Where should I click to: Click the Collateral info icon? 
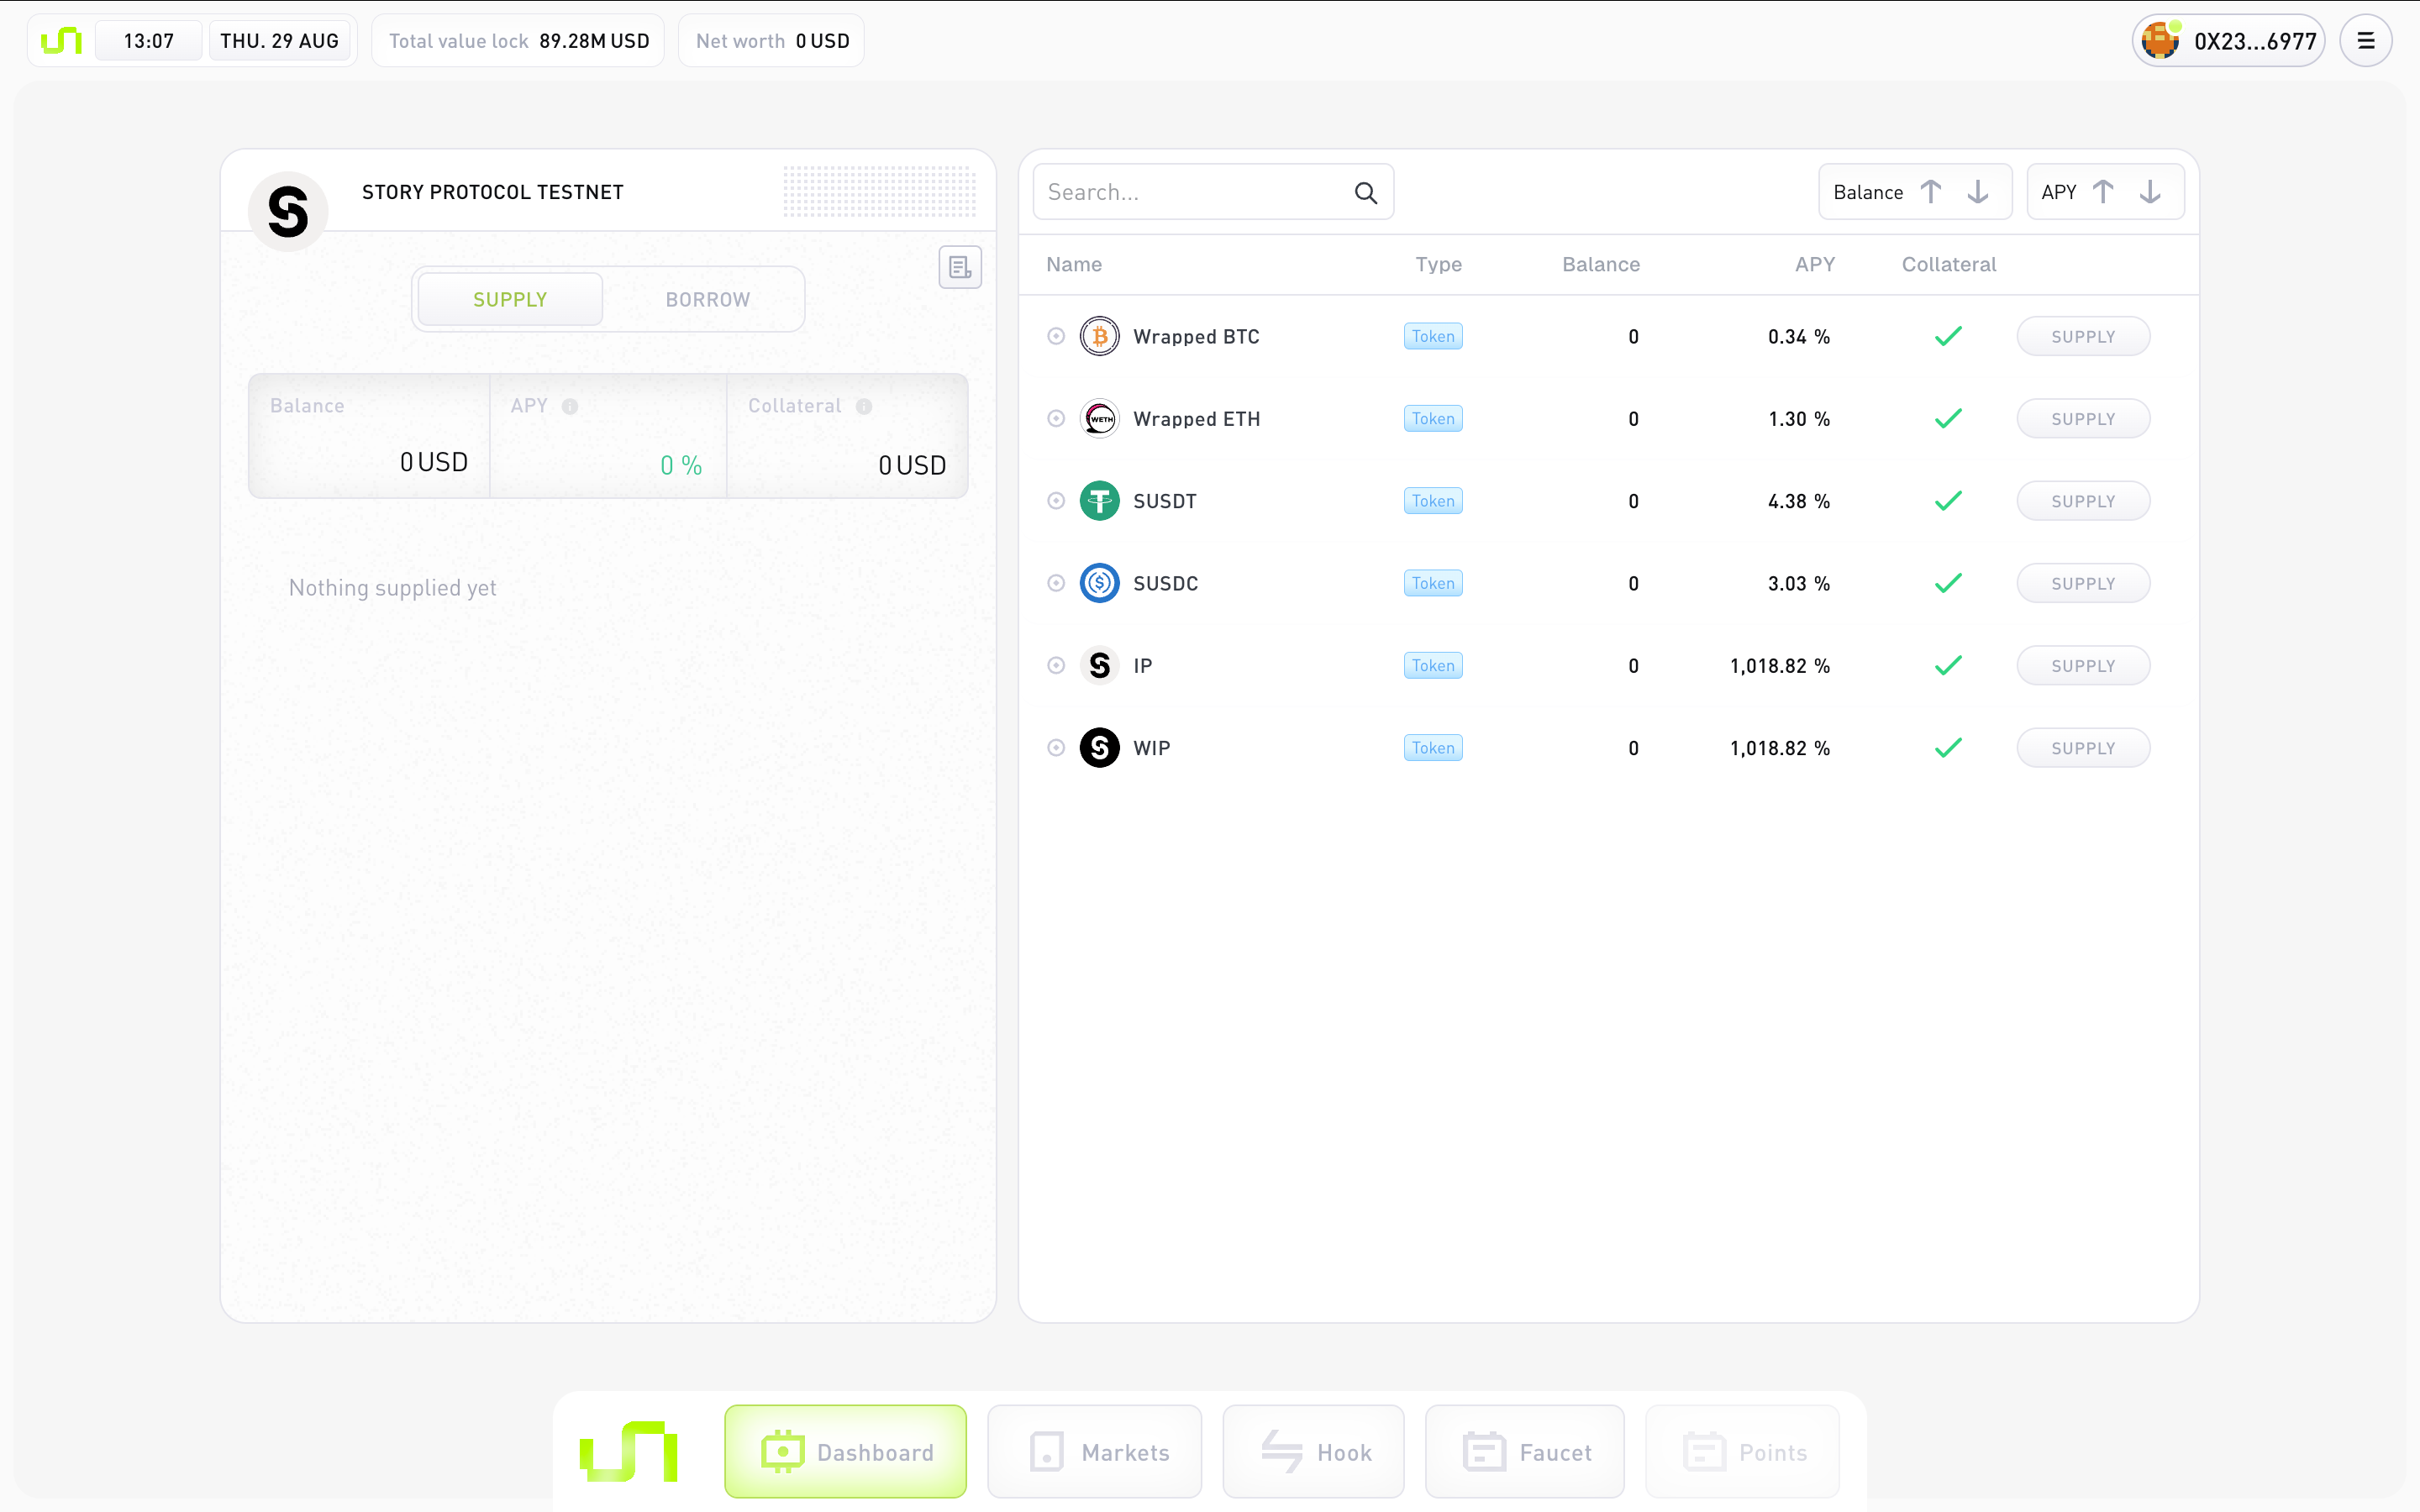point(864,406)
